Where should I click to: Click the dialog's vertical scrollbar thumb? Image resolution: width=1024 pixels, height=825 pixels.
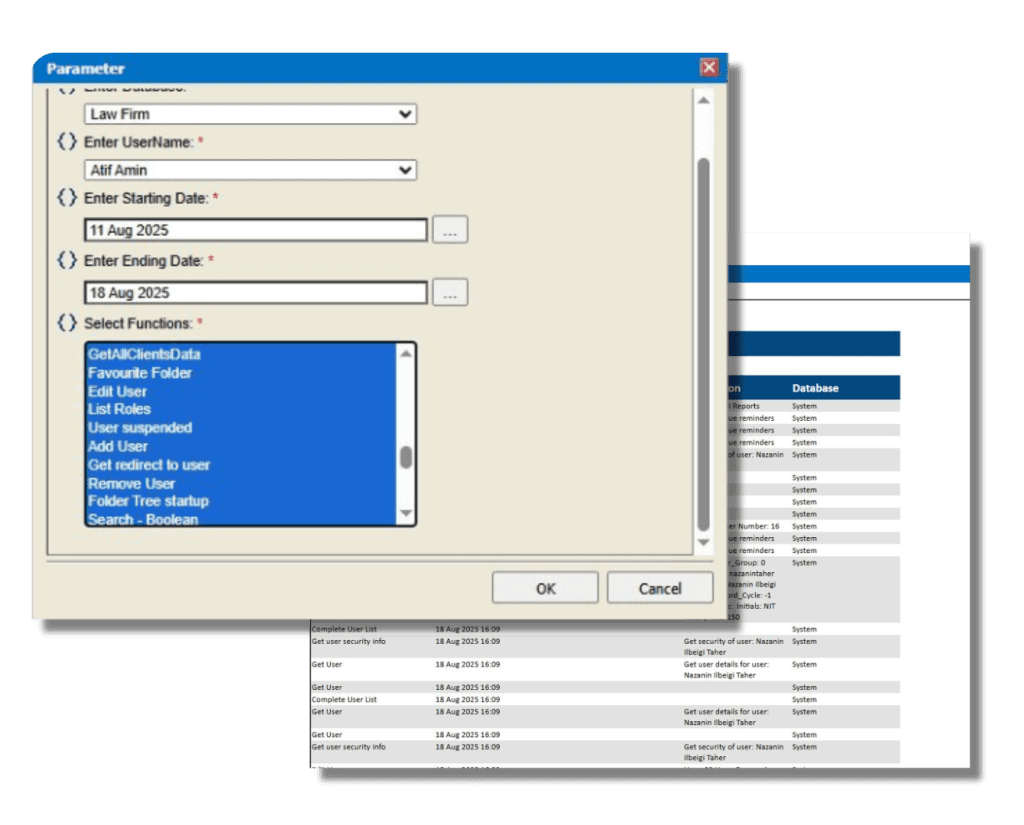[x=703, y=340]
